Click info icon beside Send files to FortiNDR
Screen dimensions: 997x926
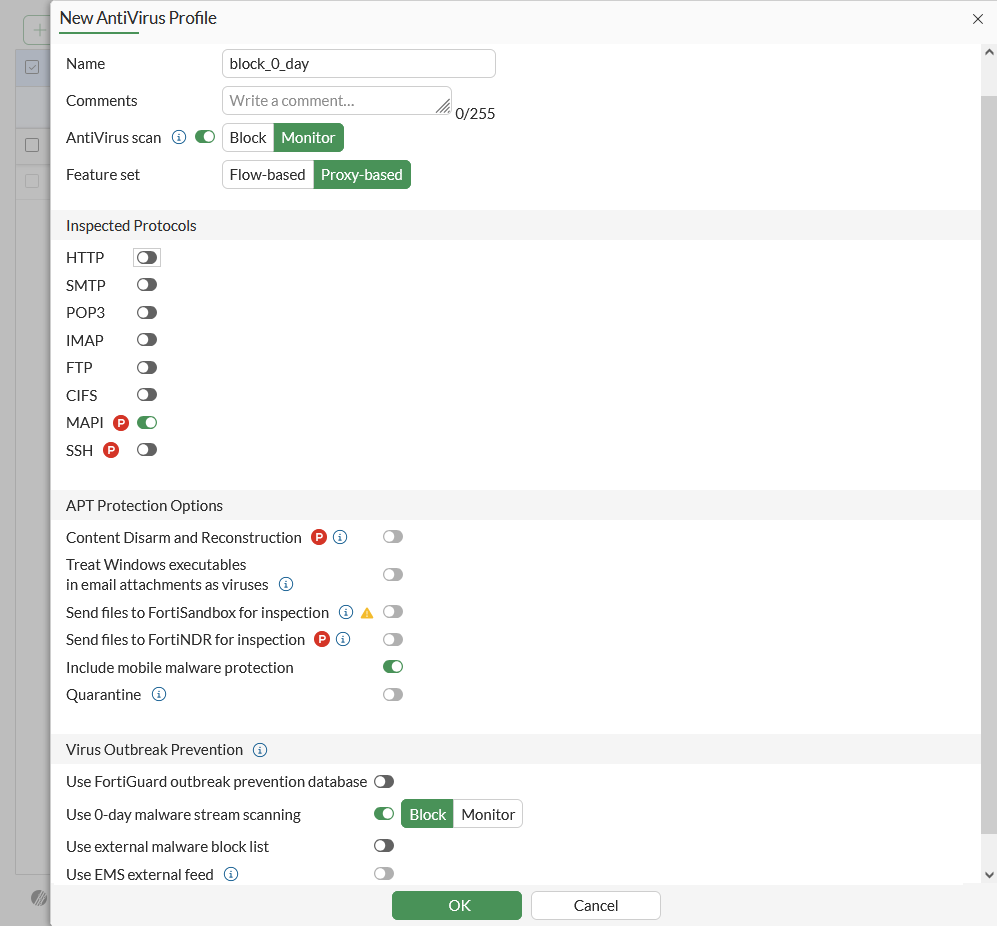[343, 639]
